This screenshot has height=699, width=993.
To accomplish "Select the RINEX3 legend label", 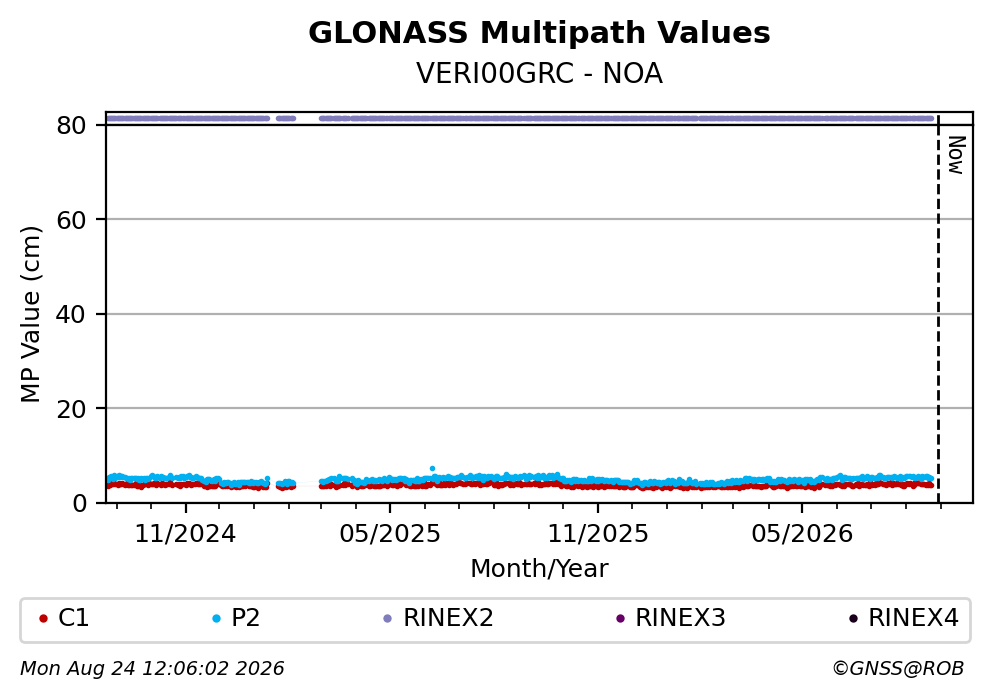I will pos(680,618).
